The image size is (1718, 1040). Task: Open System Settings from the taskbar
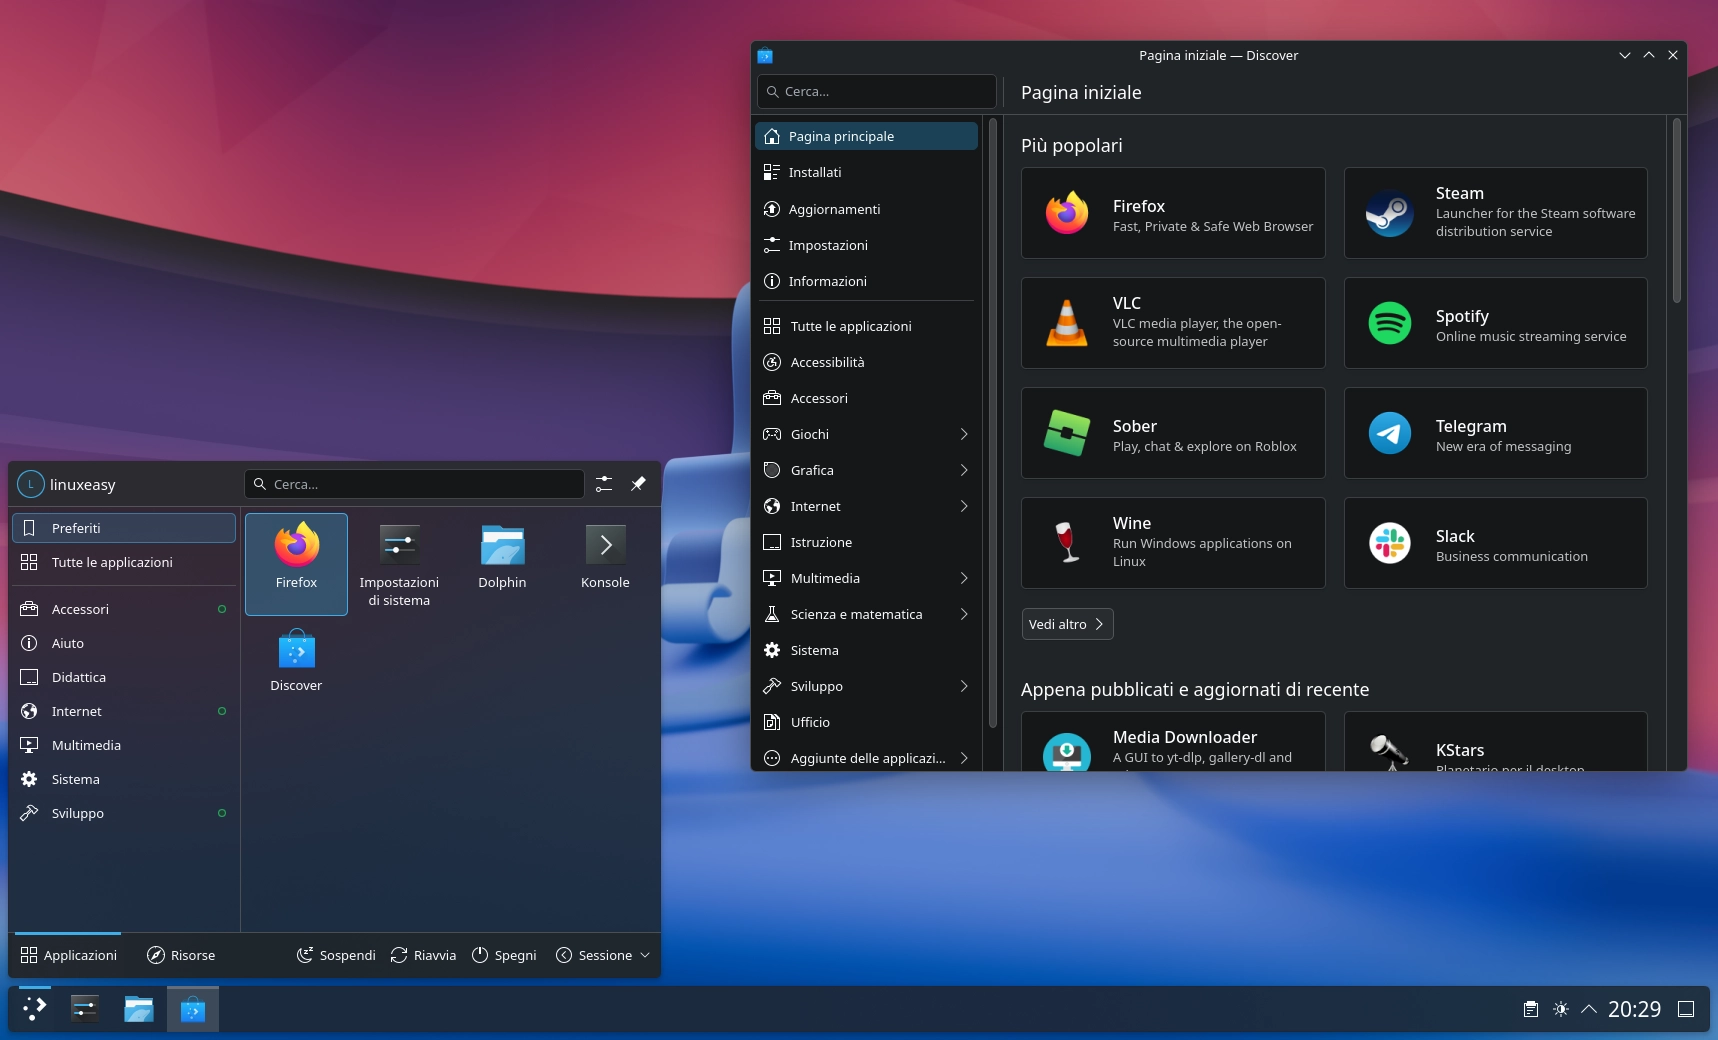[x=85, y=1009]
